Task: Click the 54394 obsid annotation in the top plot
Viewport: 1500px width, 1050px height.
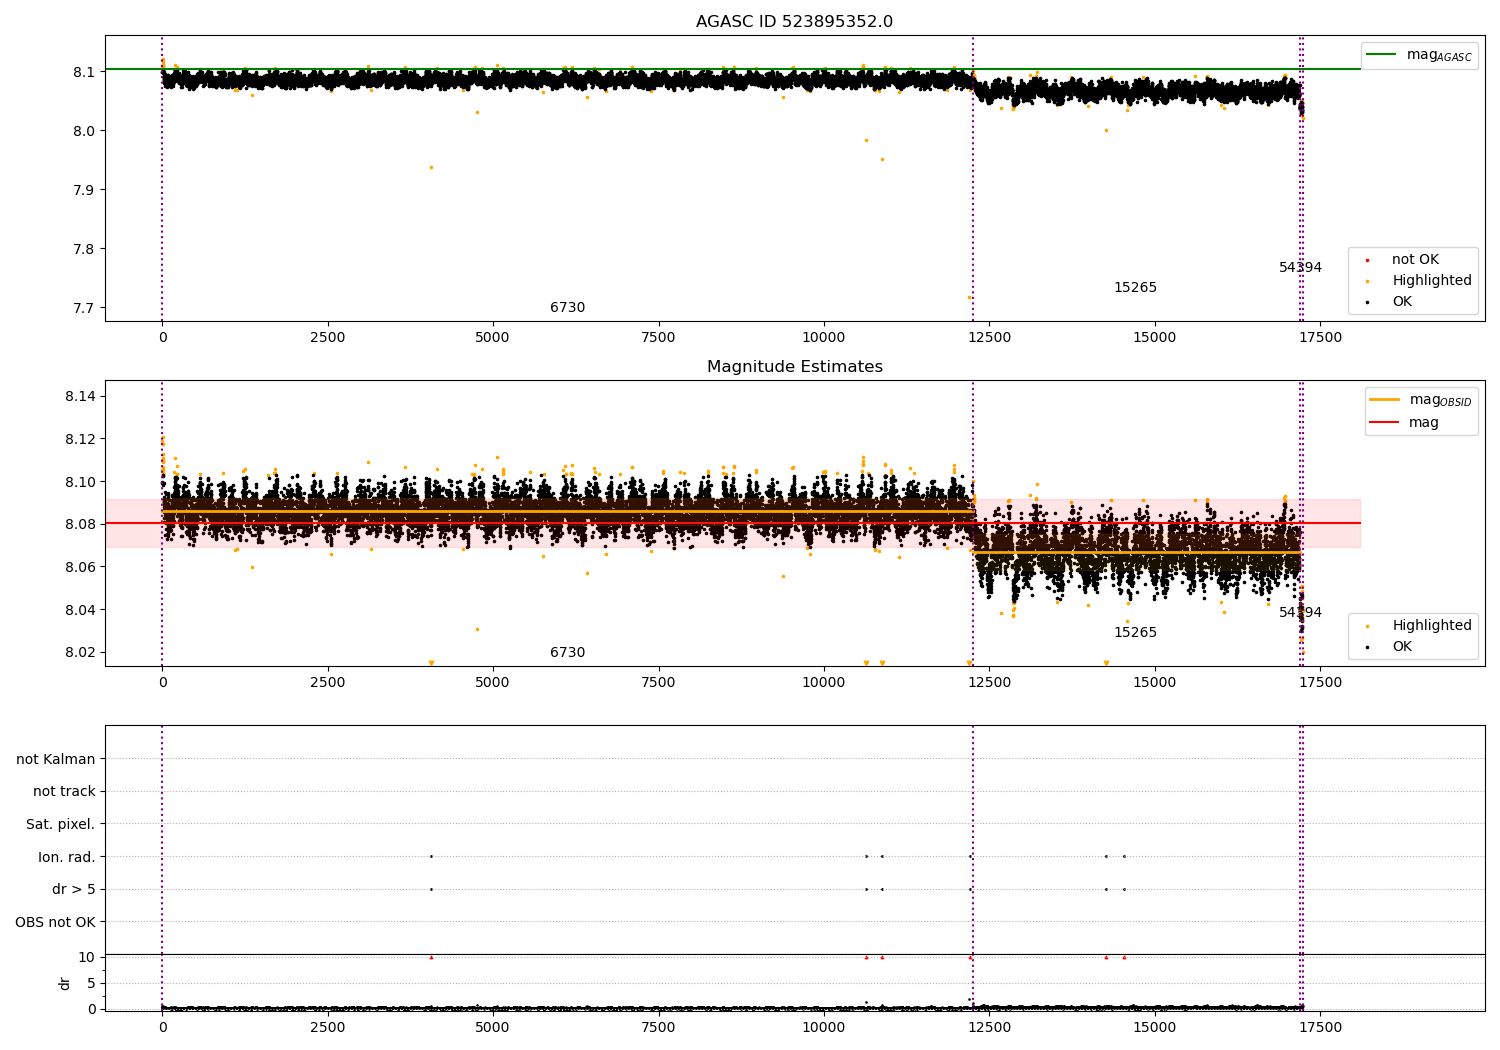Action: click(1300, 268)
